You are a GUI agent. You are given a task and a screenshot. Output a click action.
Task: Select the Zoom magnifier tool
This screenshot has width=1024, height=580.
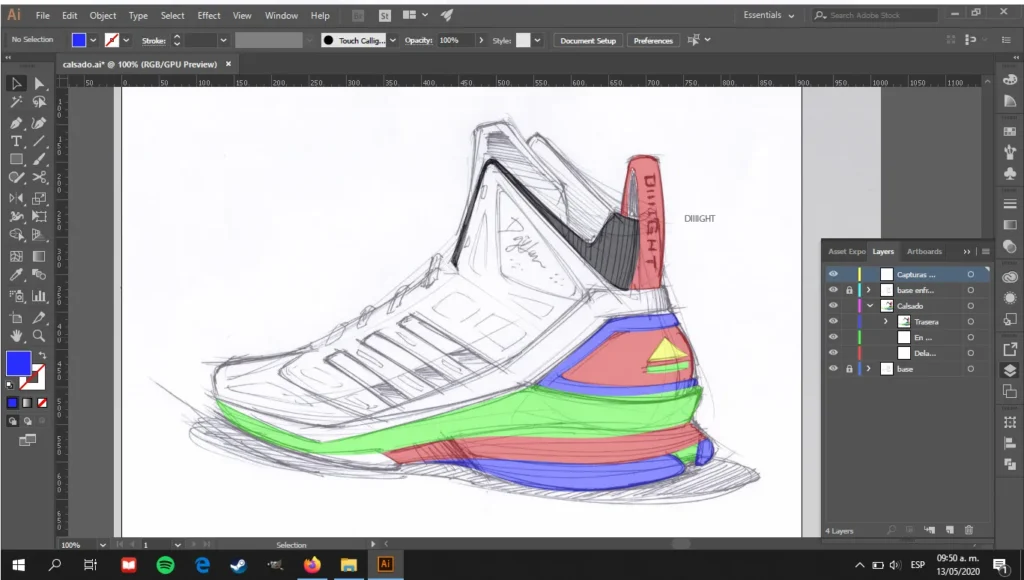(x=39, y=336)
